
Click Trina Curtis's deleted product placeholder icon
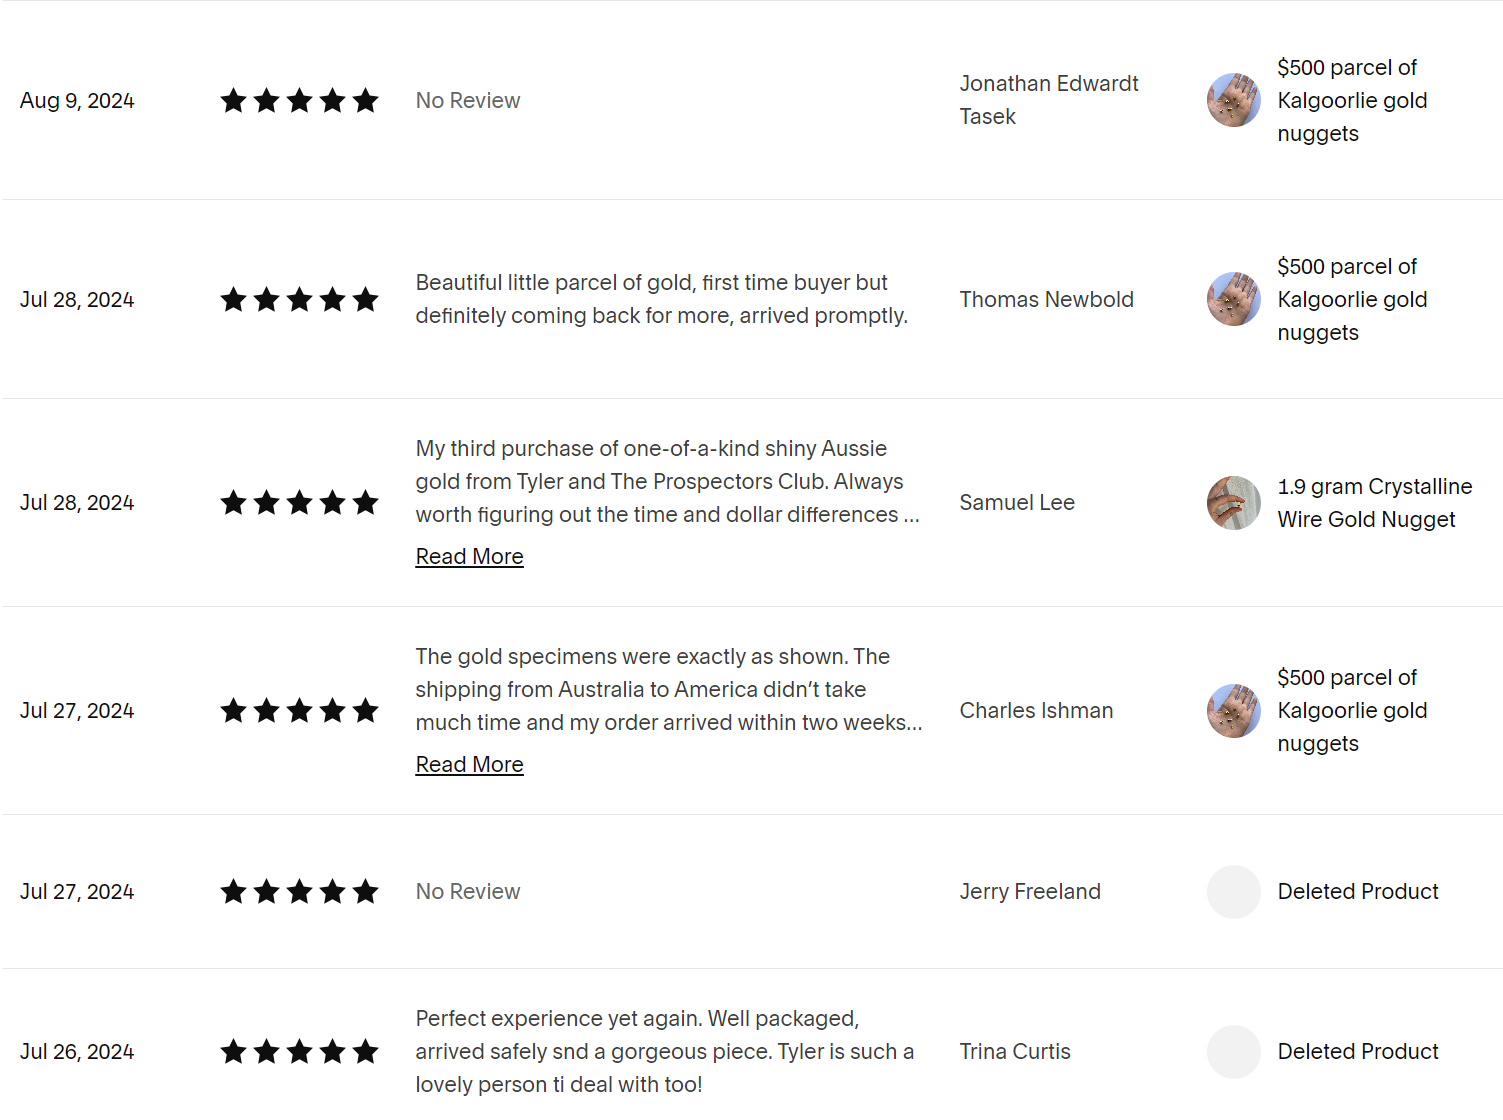pos(1233,1052)
